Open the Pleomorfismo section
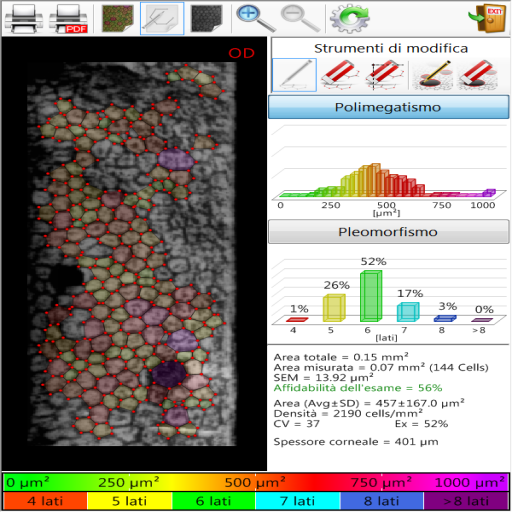The image size is (512, 512). coord(389,232)
